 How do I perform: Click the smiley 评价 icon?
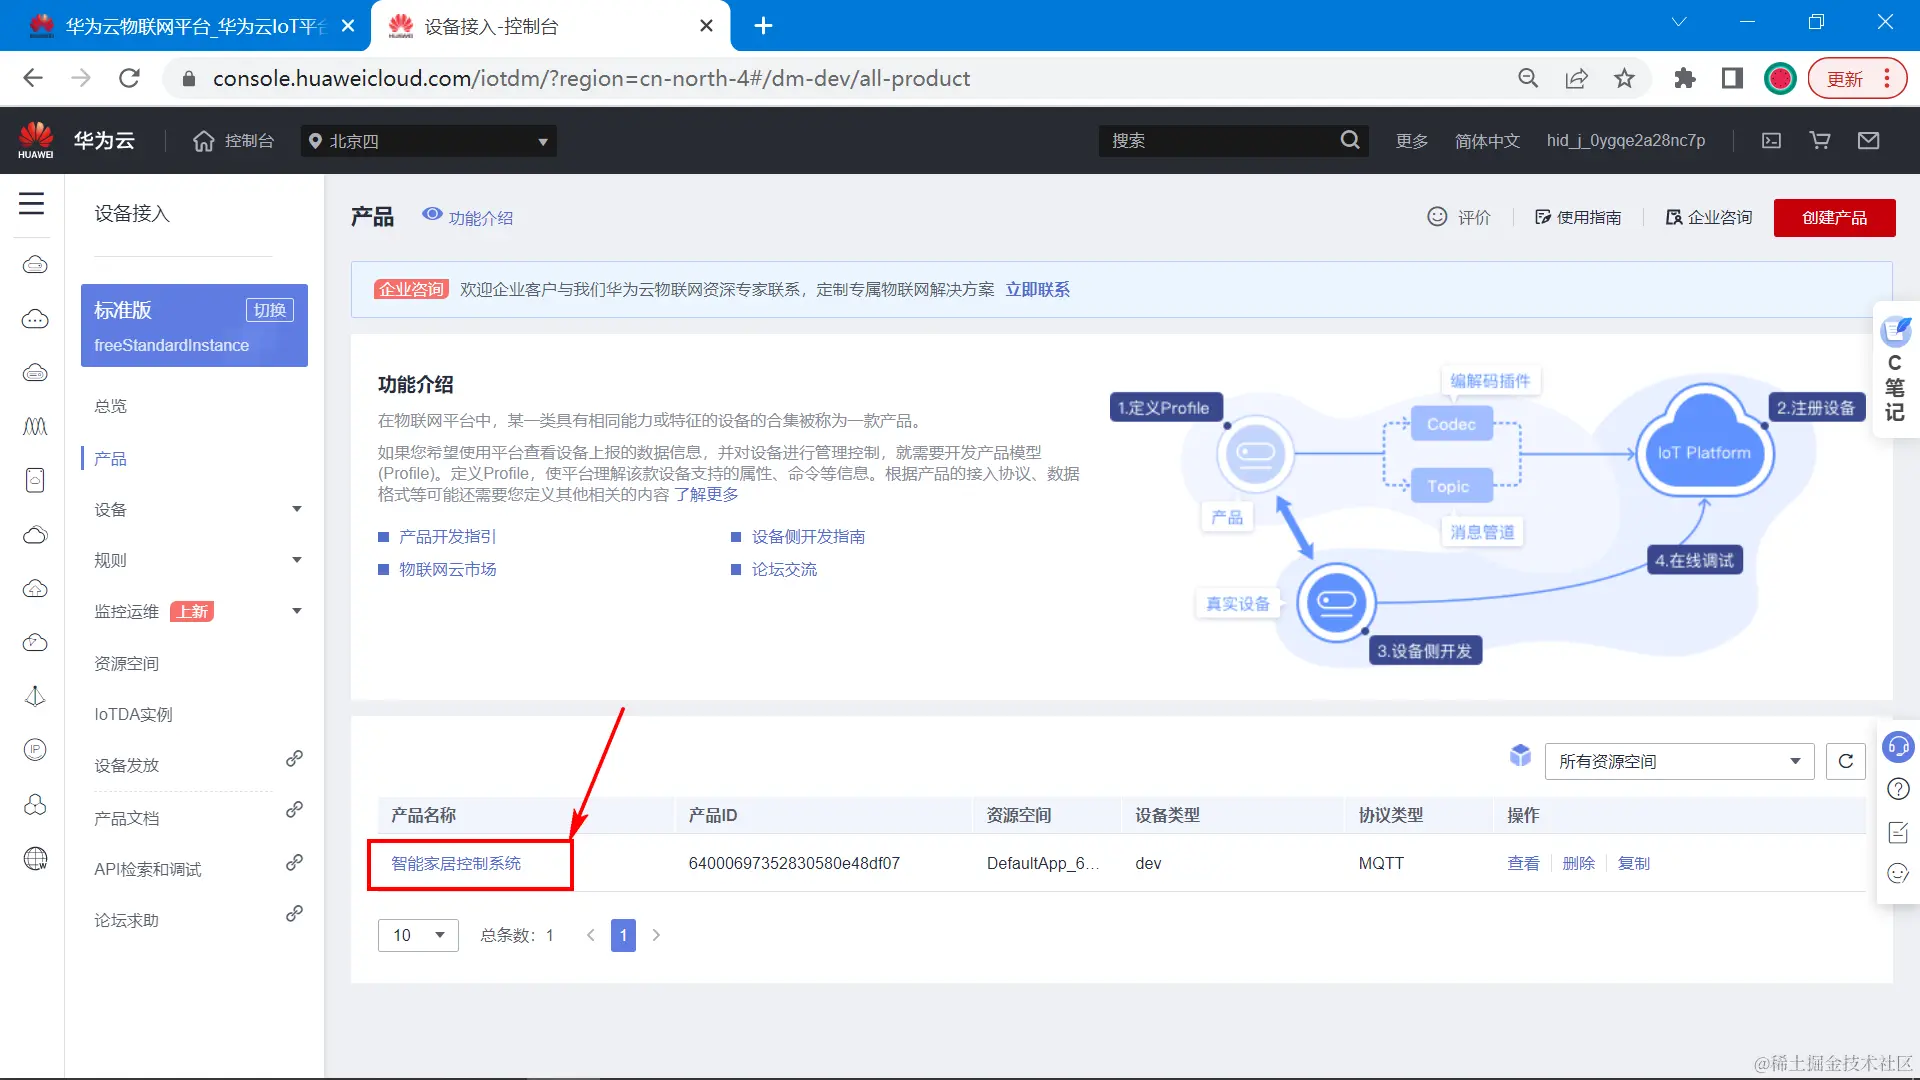pyautogui.click(x=1437, y=217)
